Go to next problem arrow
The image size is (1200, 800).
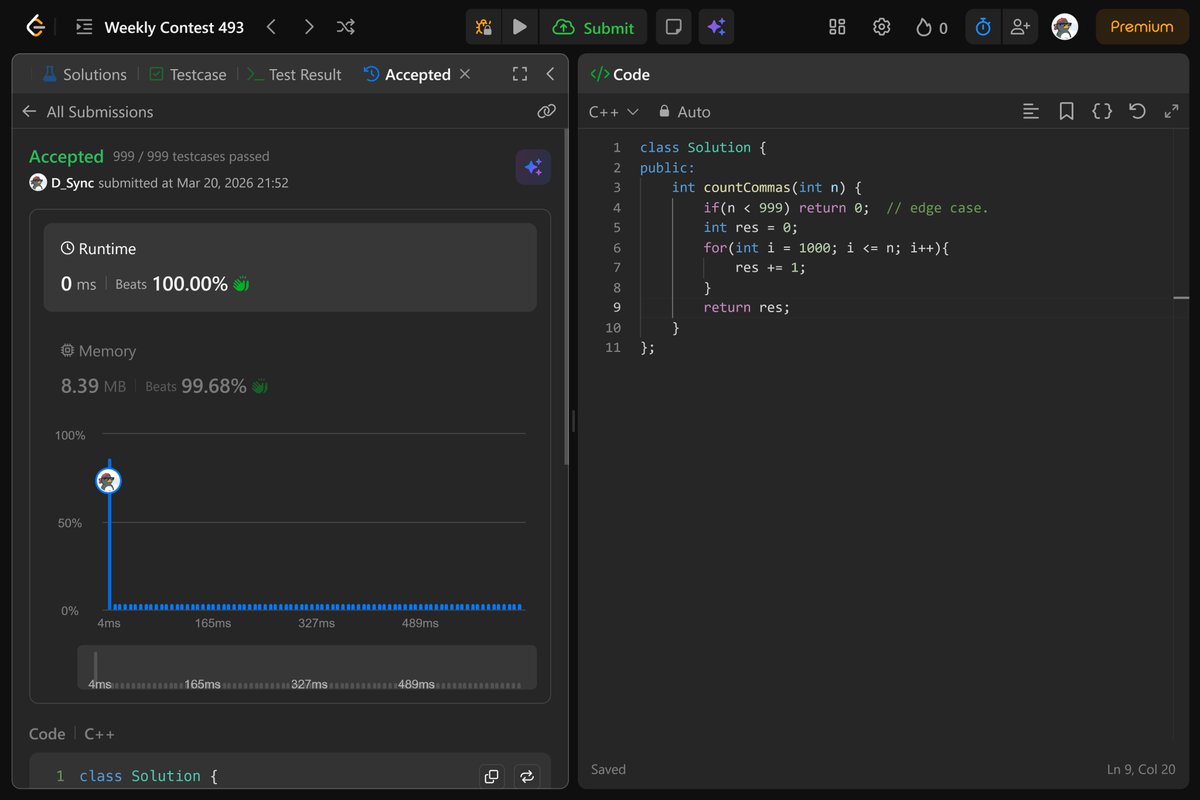pyautogui.click(x=309, y=27)
